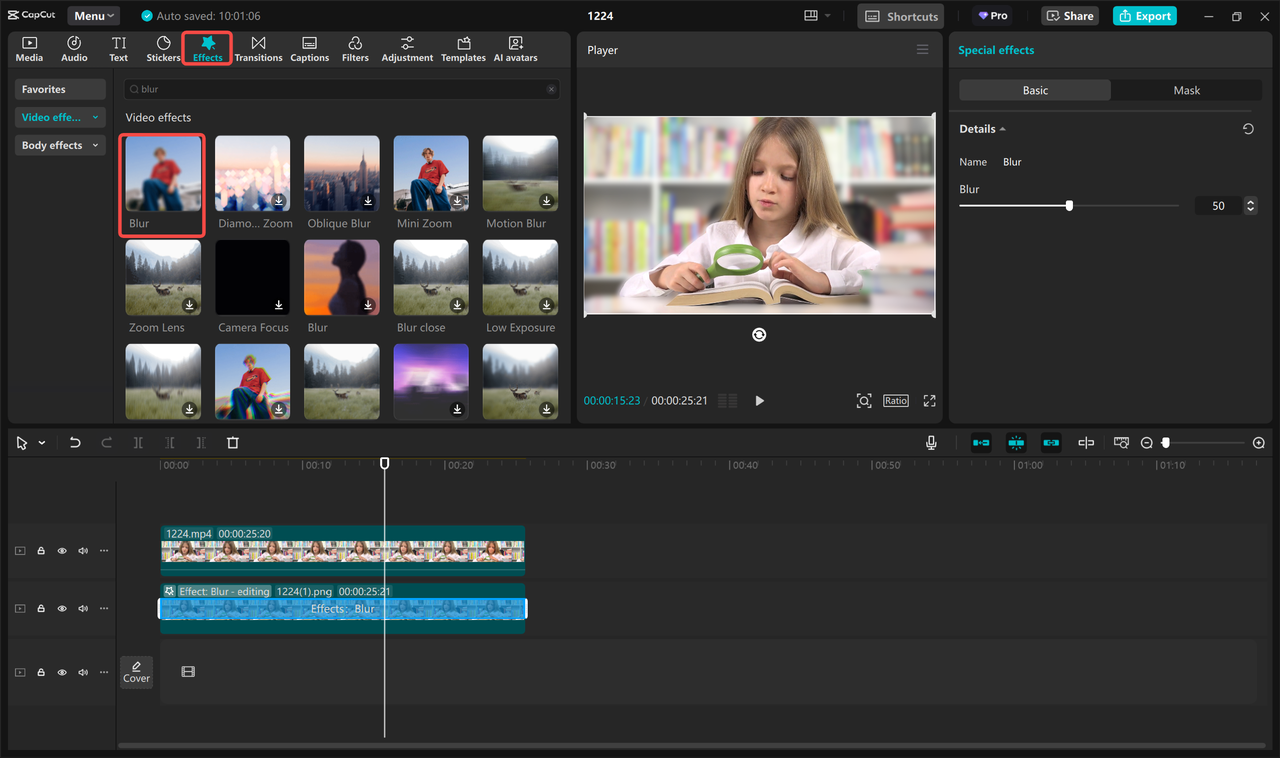Click the Export button
Image resolution: width=1280 pixels, height=758 pixels.
pos(1144,15)
